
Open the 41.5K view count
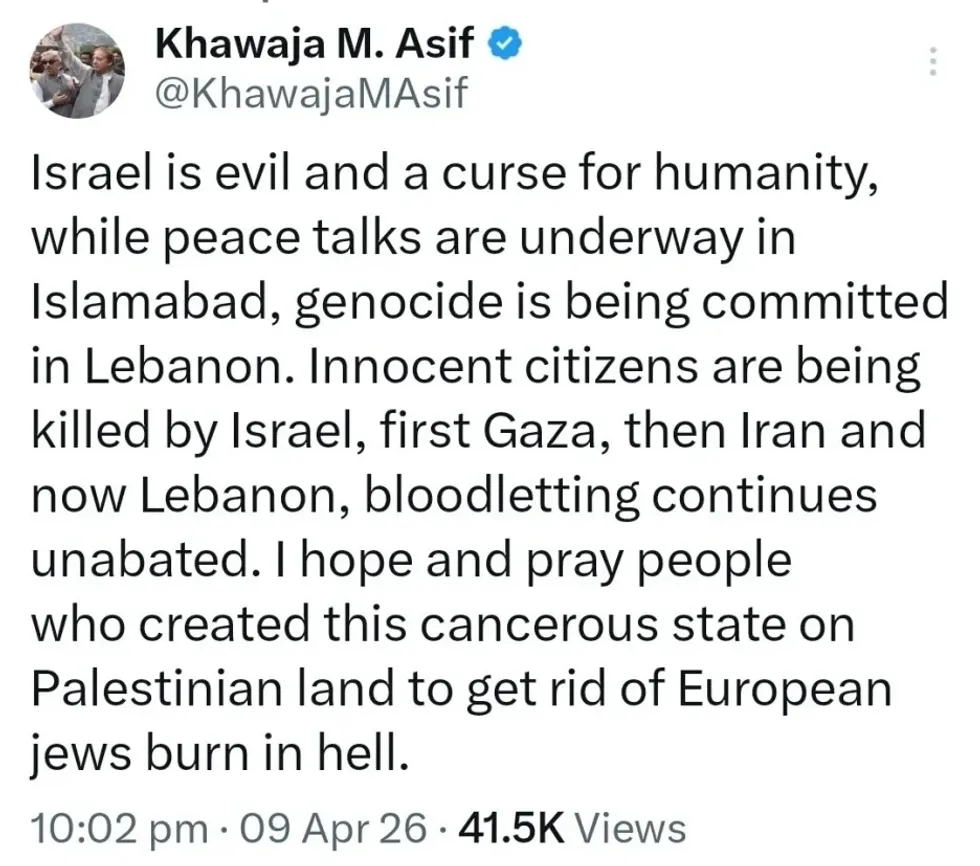tap(510, 828)
